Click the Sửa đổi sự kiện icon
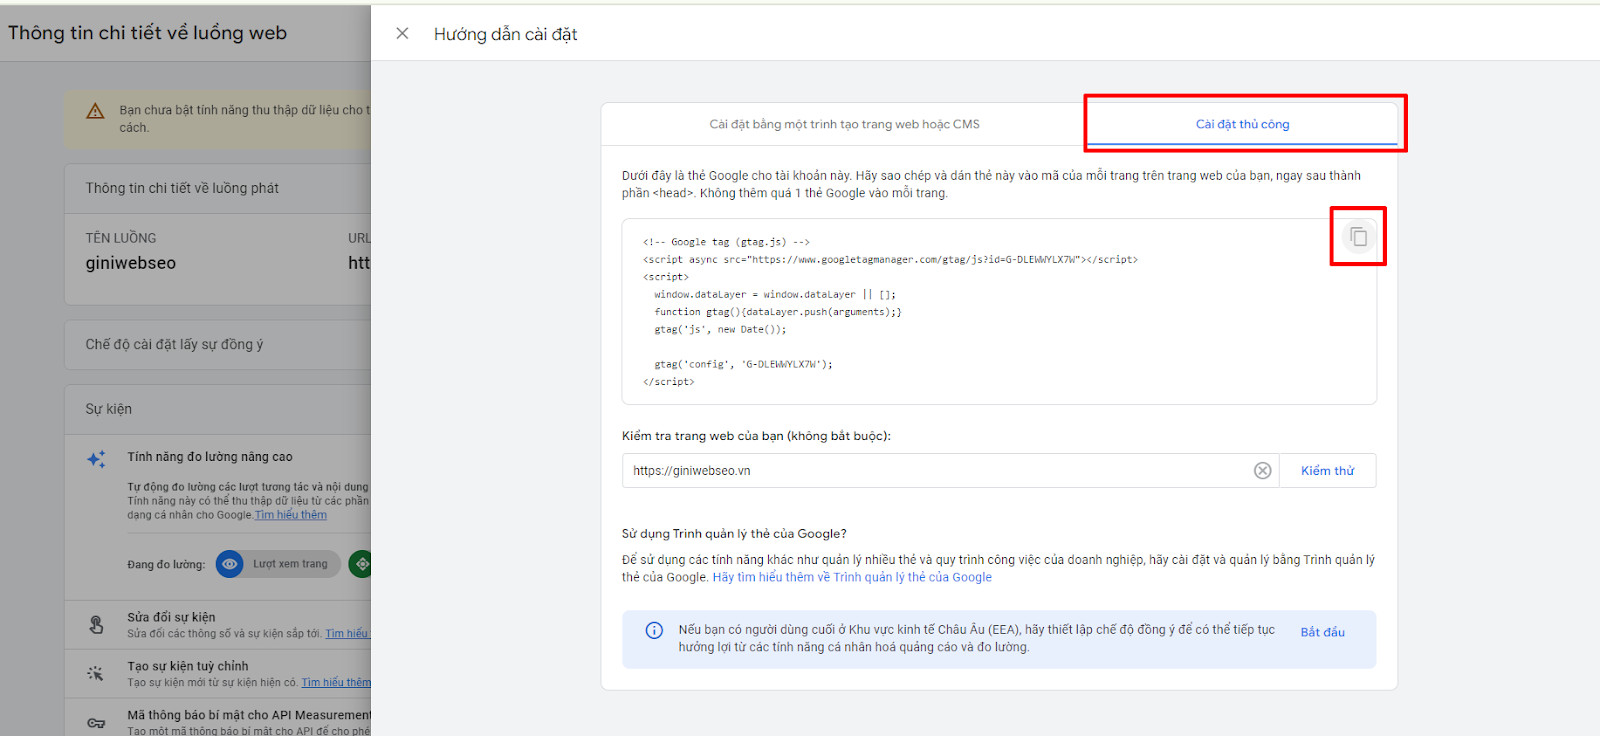This screenshot has width=1600, height=736. 96,625
